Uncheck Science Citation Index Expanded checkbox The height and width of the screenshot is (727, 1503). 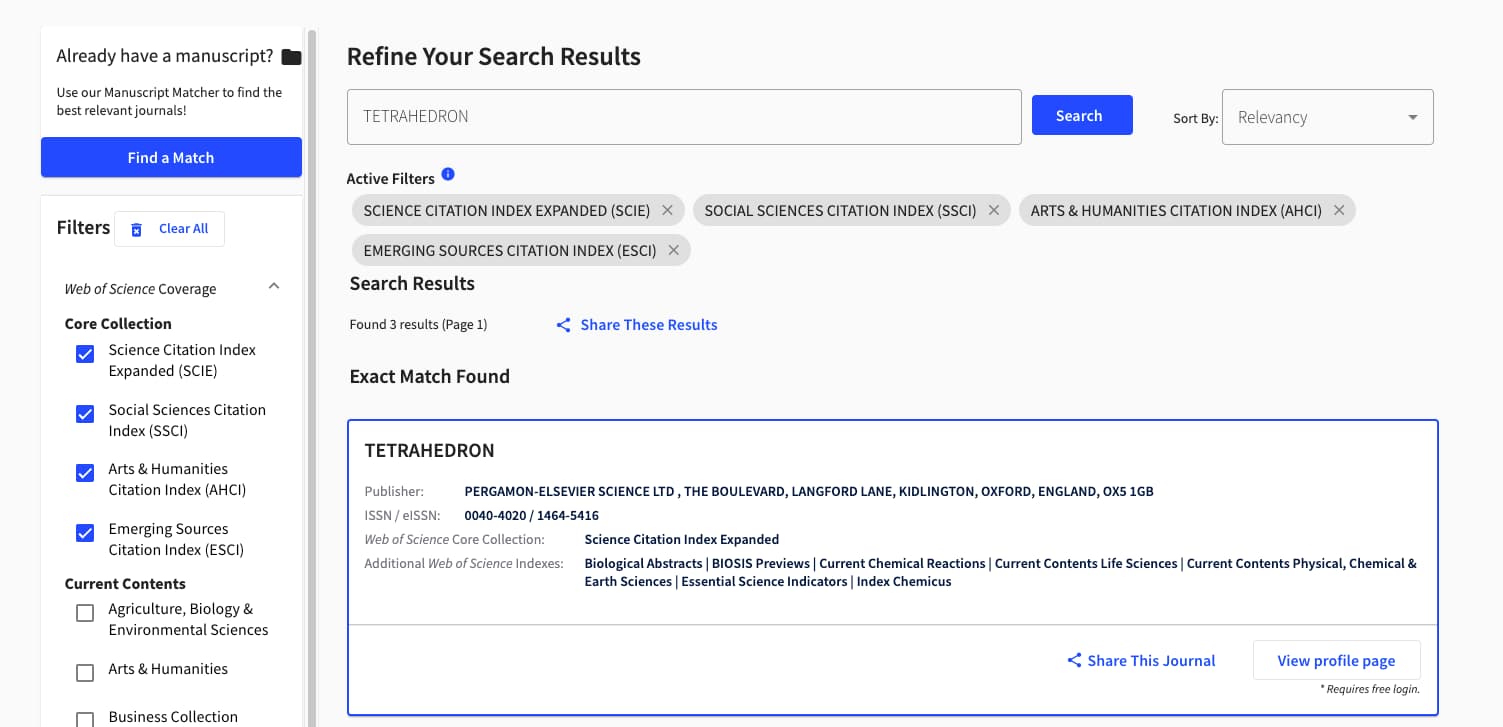point(85,354)
